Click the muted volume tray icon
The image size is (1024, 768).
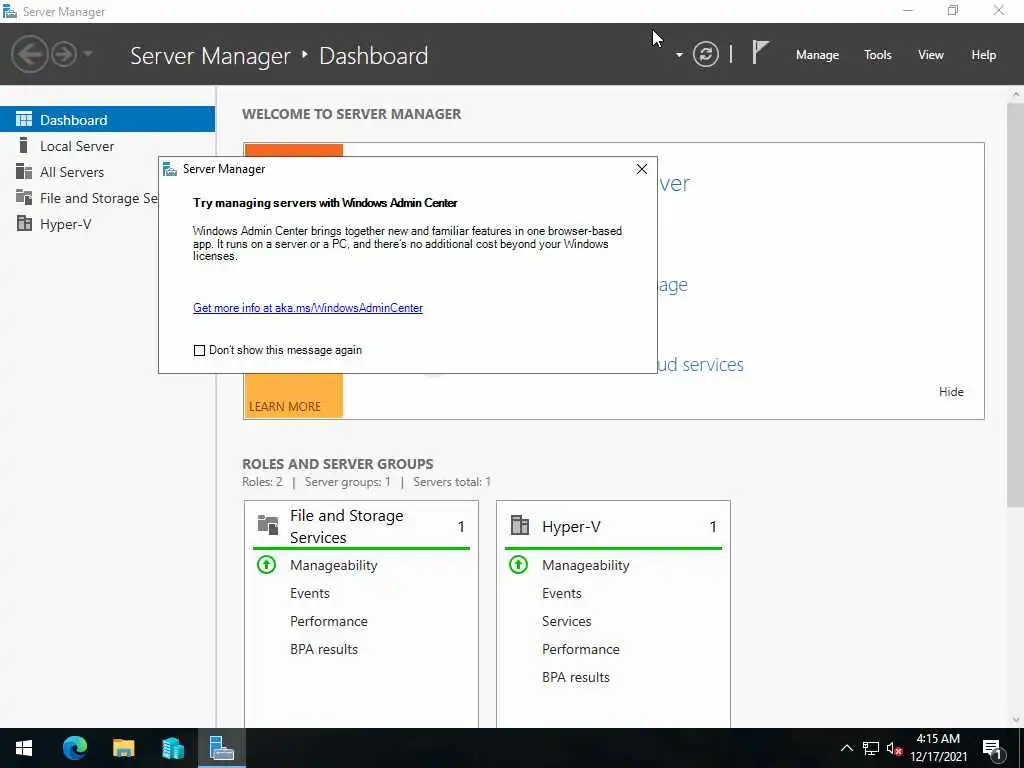[x=894, y=748]
